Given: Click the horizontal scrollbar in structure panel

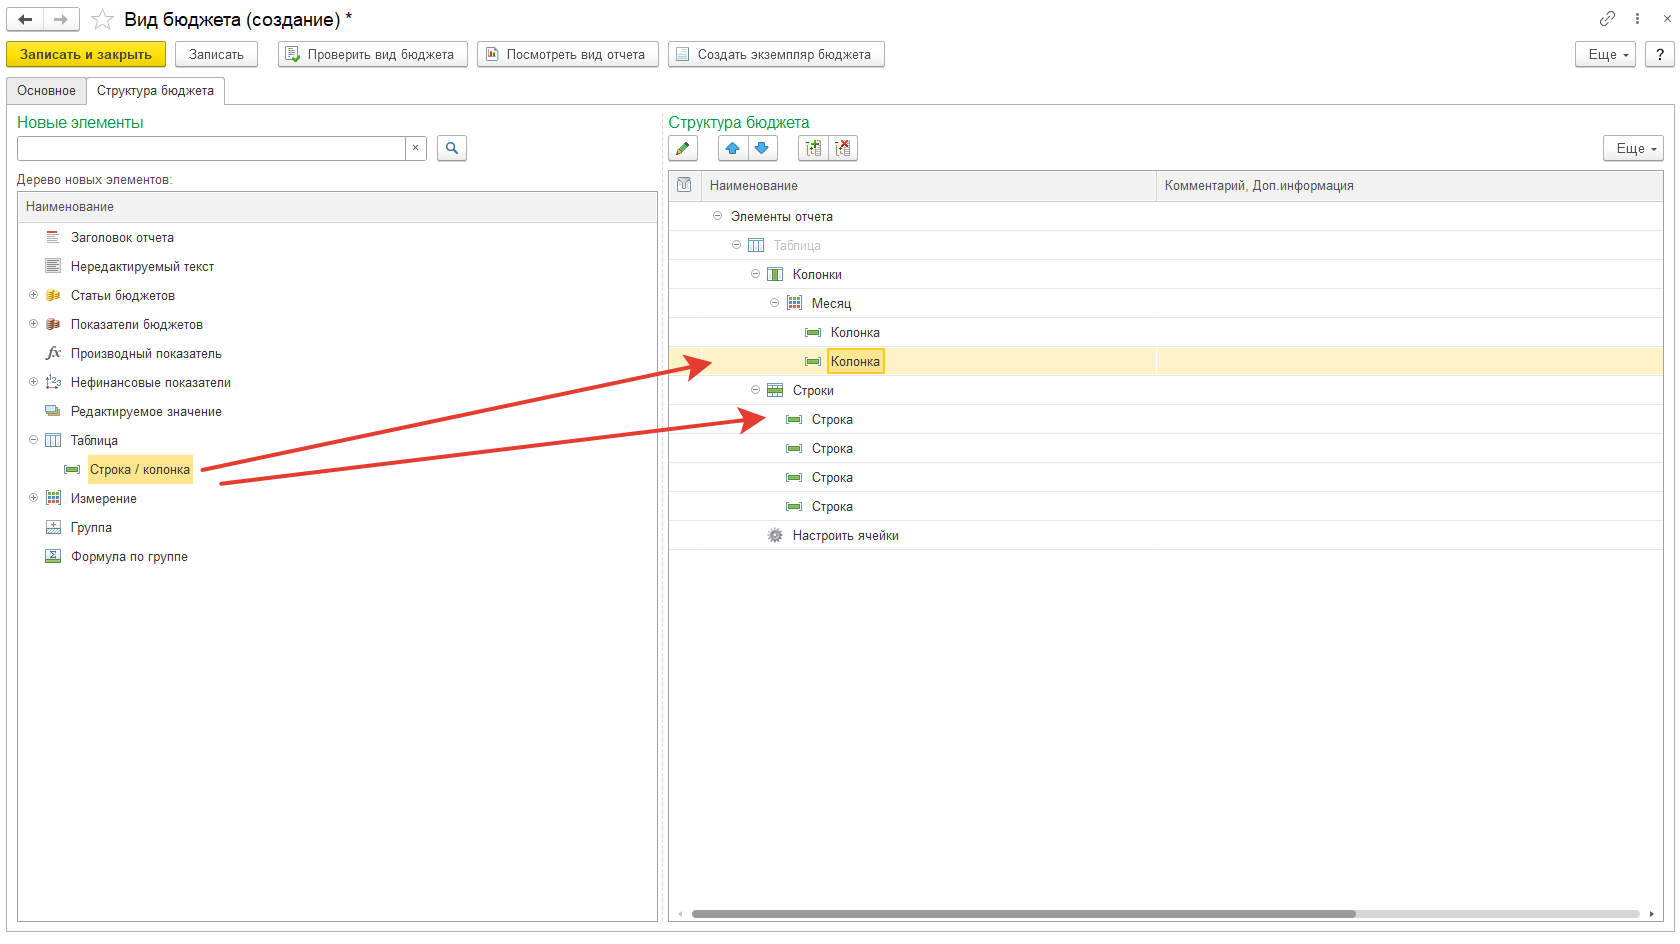Looking at the screenshot, I should (x=1022, y=914).
